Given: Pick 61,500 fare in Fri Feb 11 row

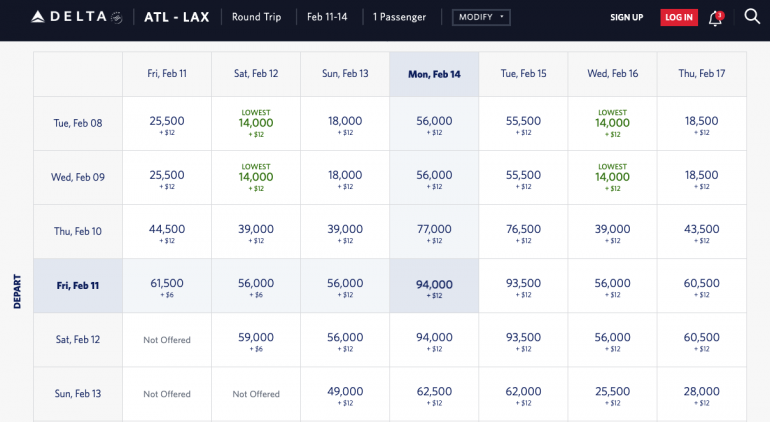Looking at the screenshot, I should pos(166,286).
